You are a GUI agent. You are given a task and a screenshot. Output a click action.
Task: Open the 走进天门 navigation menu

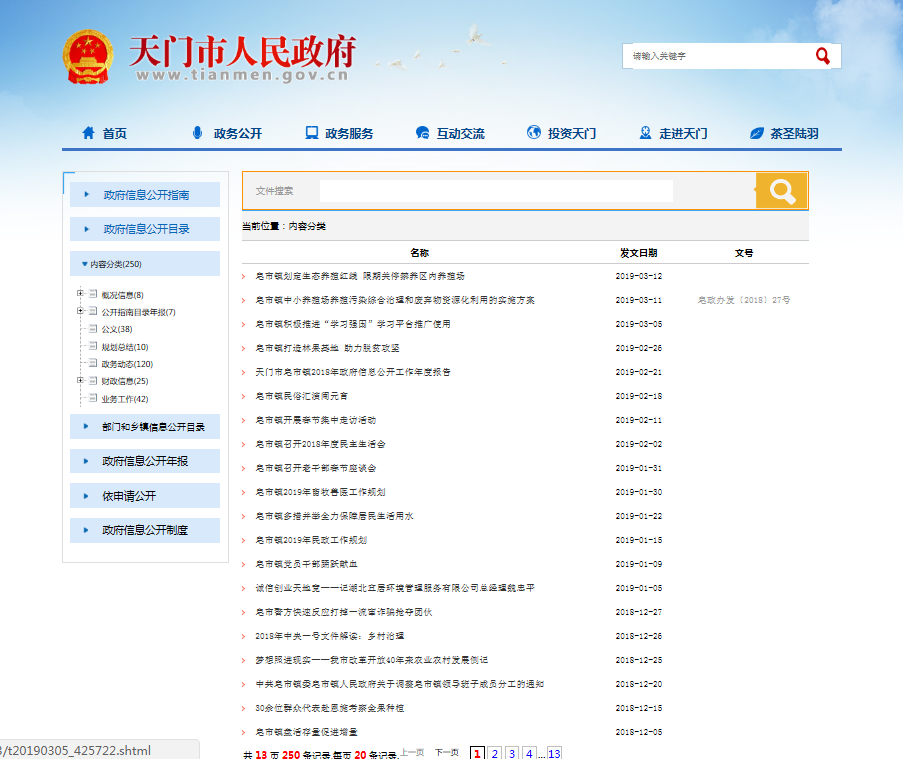coord(682,133)
